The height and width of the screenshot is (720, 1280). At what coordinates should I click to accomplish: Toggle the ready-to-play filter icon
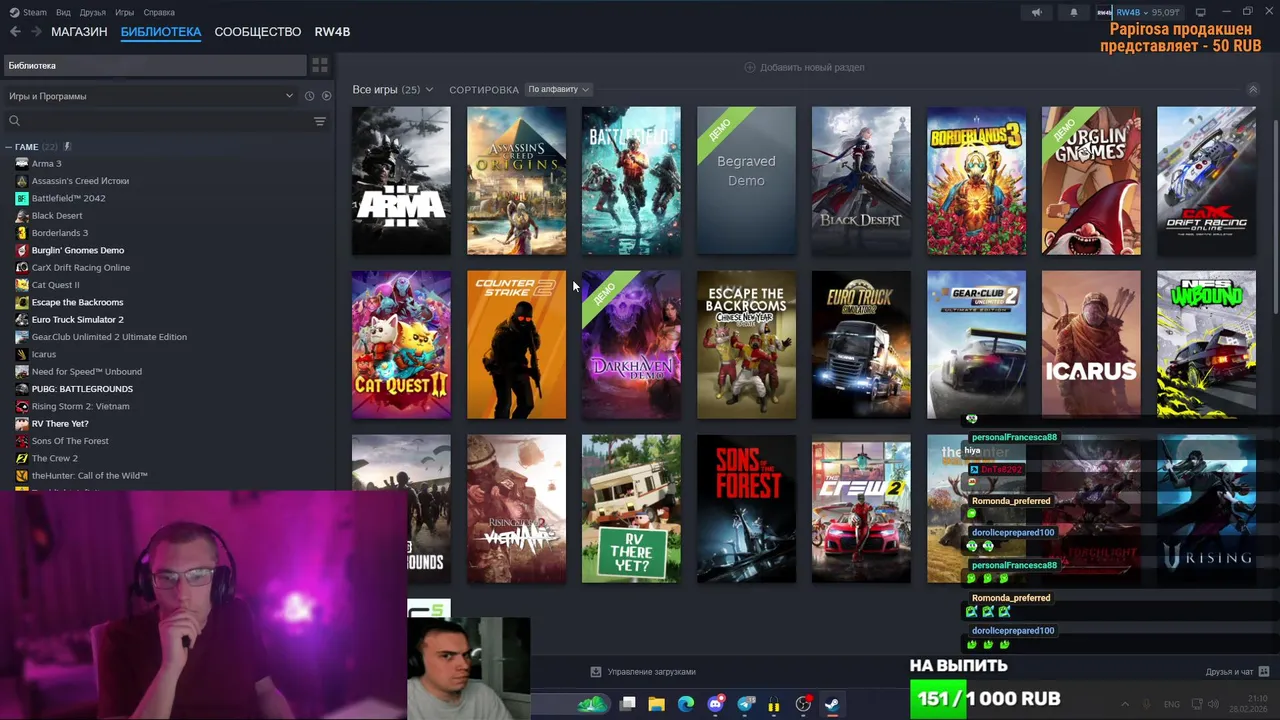326,96
